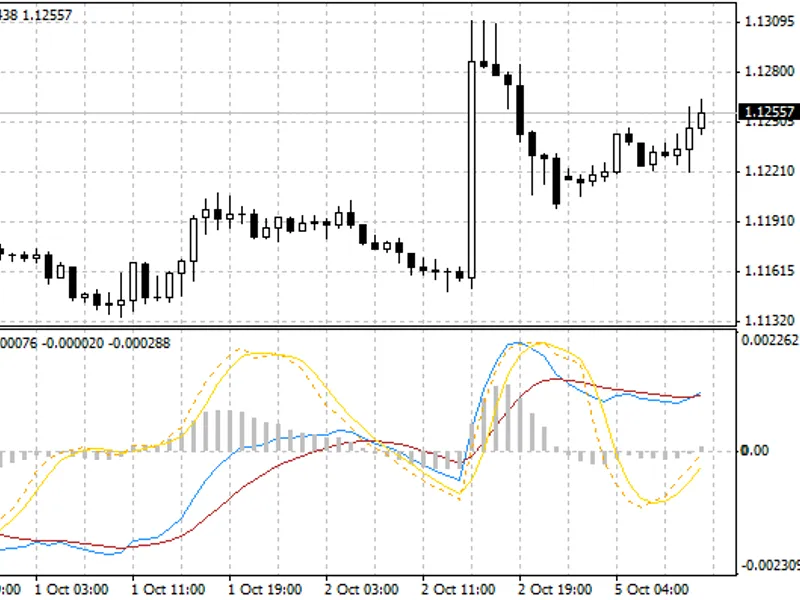This screenshot has width=800, height=600.
Task: Click the 2 Oct 11:00 time label
Action: [x=458, y=589]
